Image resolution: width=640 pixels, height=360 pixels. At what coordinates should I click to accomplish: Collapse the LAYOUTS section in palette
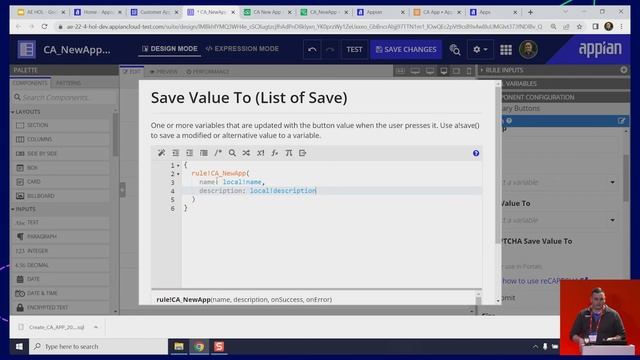click(13, 112)
